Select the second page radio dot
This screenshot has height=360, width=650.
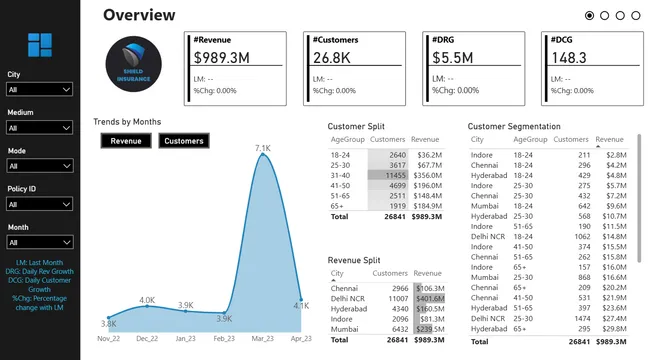pos(604,16)
